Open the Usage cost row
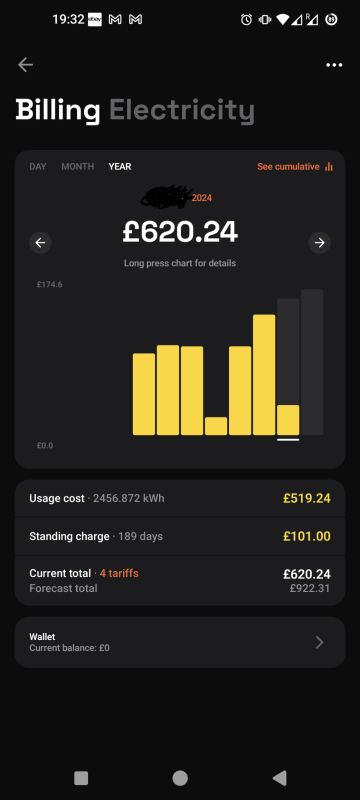This screenshot has height=800, width=360. [180, 498]
